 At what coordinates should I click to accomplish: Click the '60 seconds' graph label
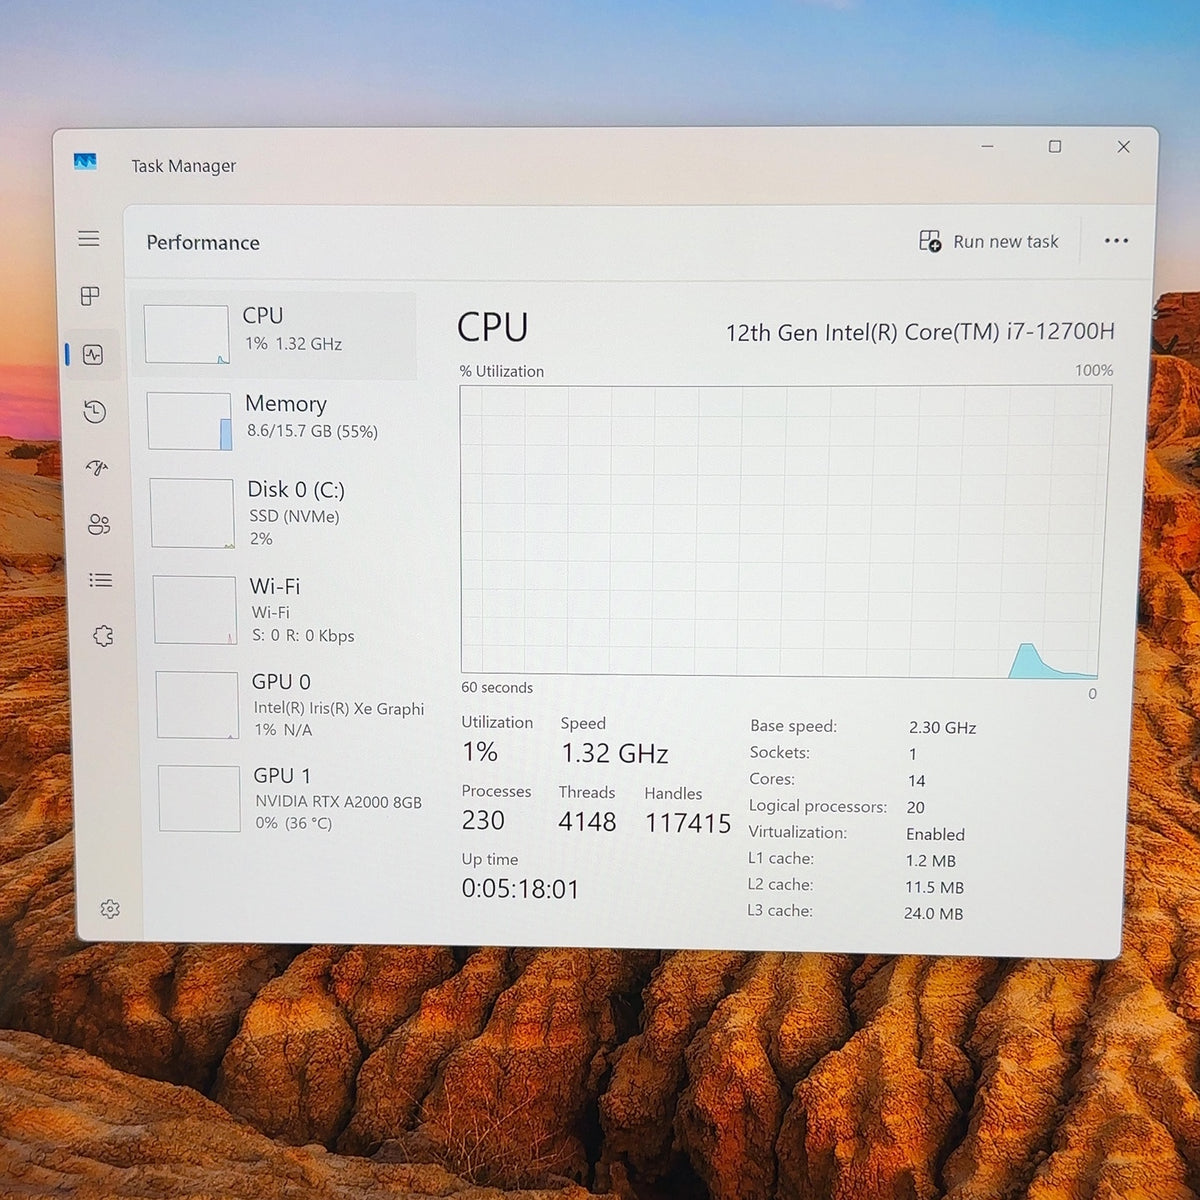tap(497, 687)
